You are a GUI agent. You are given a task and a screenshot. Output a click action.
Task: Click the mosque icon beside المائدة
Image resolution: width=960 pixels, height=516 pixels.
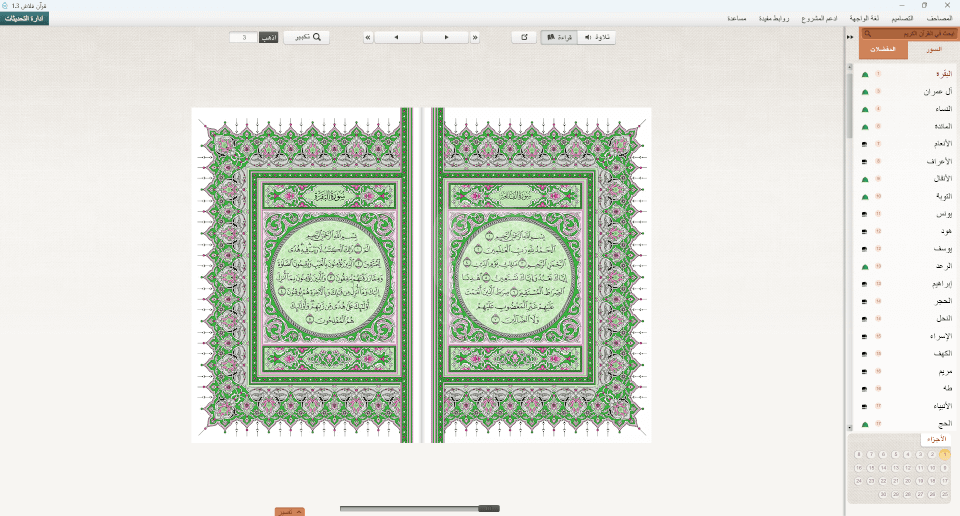coord(865,127)
